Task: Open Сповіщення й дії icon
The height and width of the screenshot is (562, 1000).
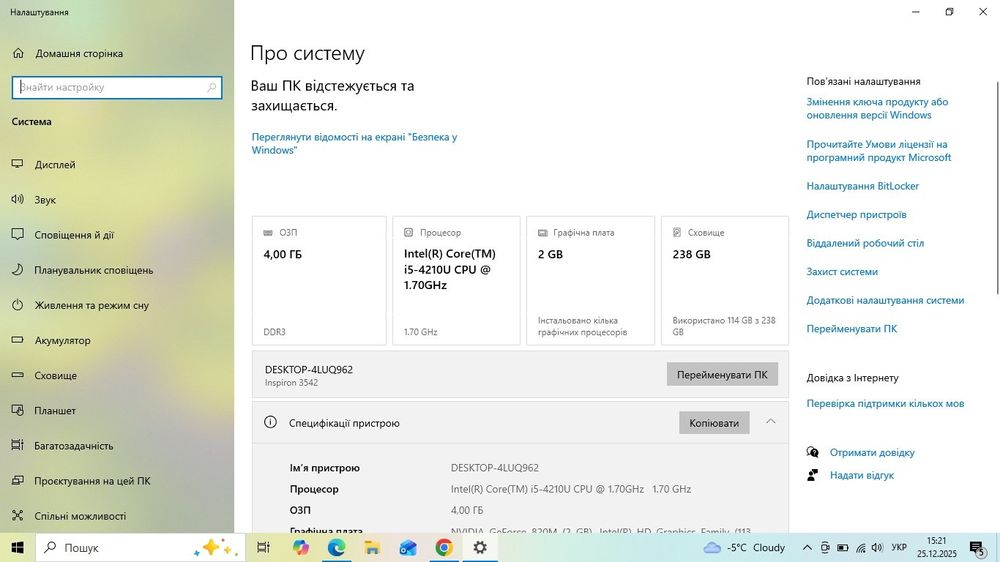Action: point(18,235)
